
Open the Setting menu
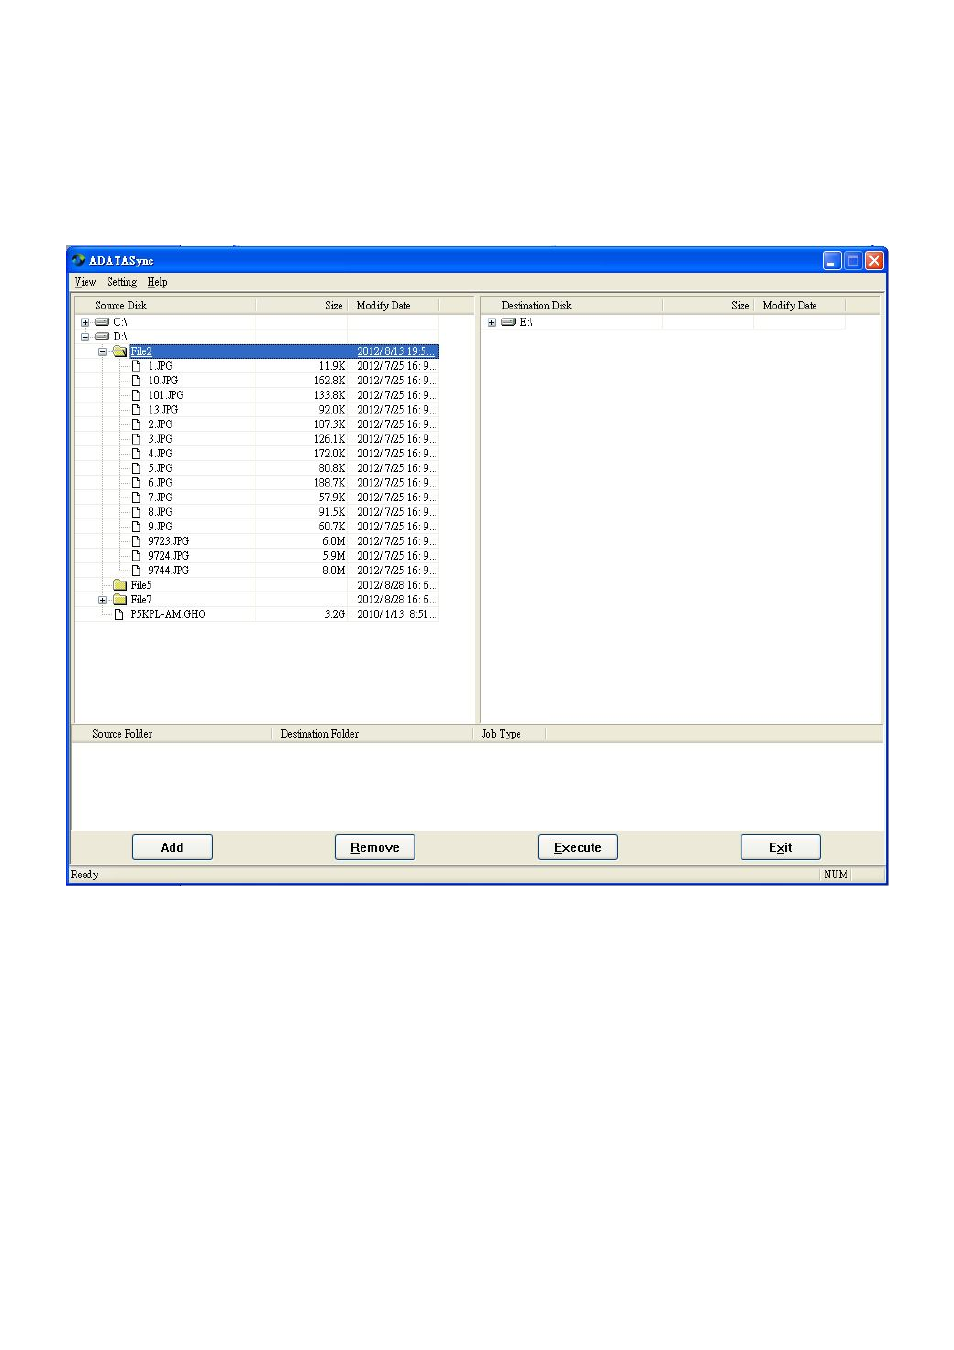[x=122, y=282]
